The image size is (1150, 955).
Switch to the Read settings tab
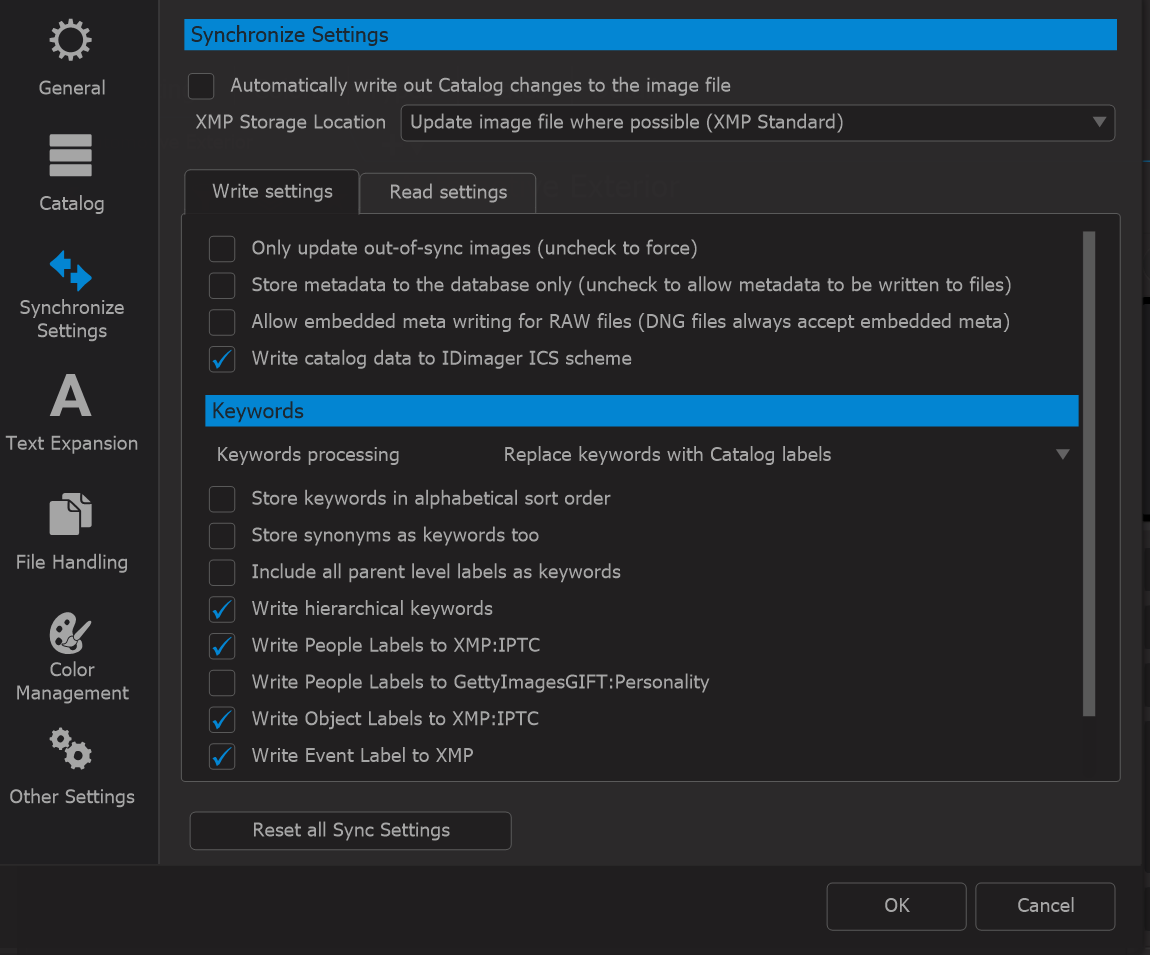click(x=448, y=193)
